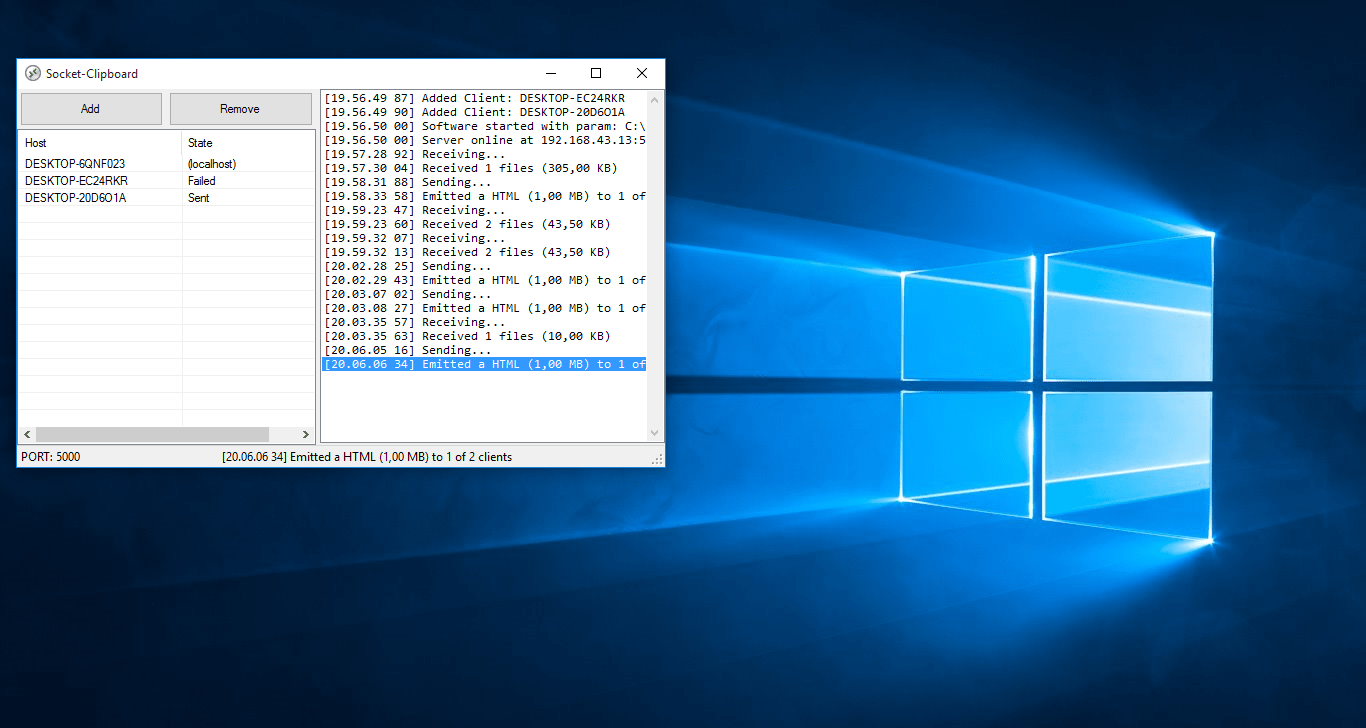Select log line 19.59.32 07 Receiving...
Screen dimensions: 1366x728
tap(484, 238)
